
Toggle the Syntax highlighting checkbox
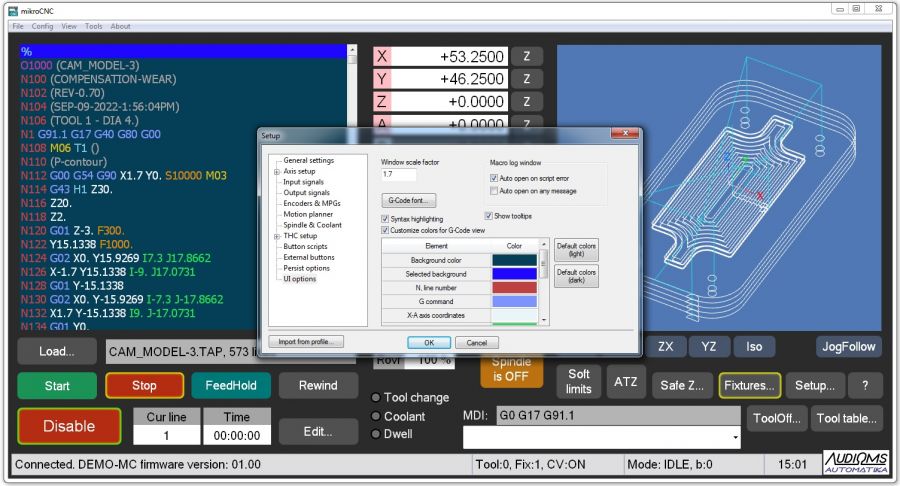coord(386,218)
